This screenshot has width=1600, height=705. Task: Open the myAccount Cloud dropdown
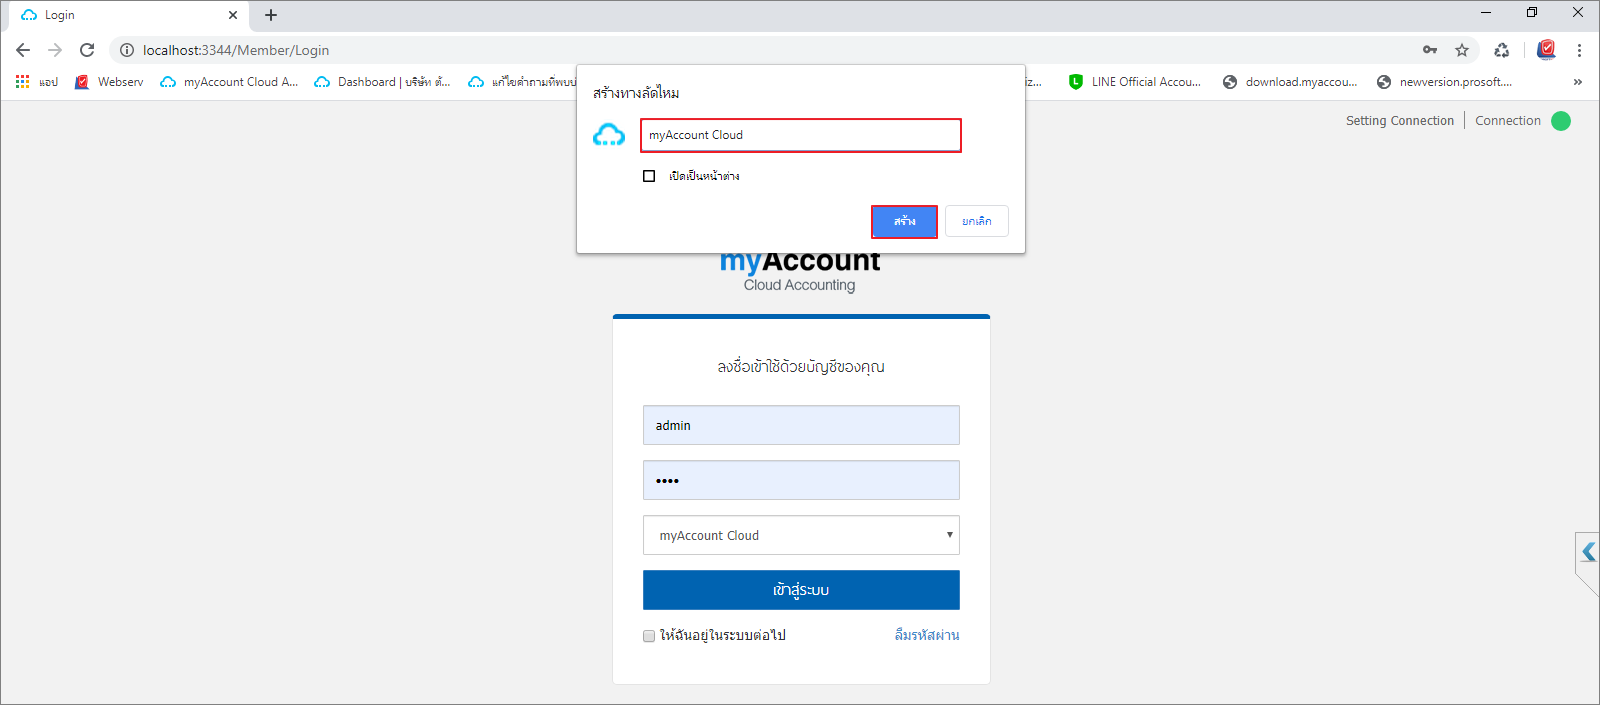pos(801,535)
